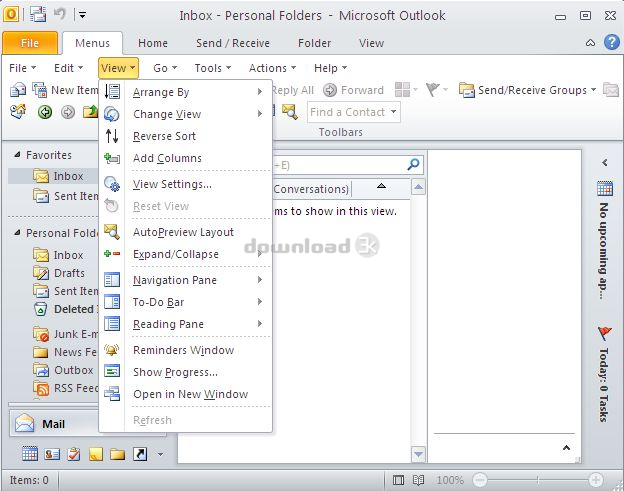Click the Change View icon in menu
The image size is (624, 491).
(112, 114)
